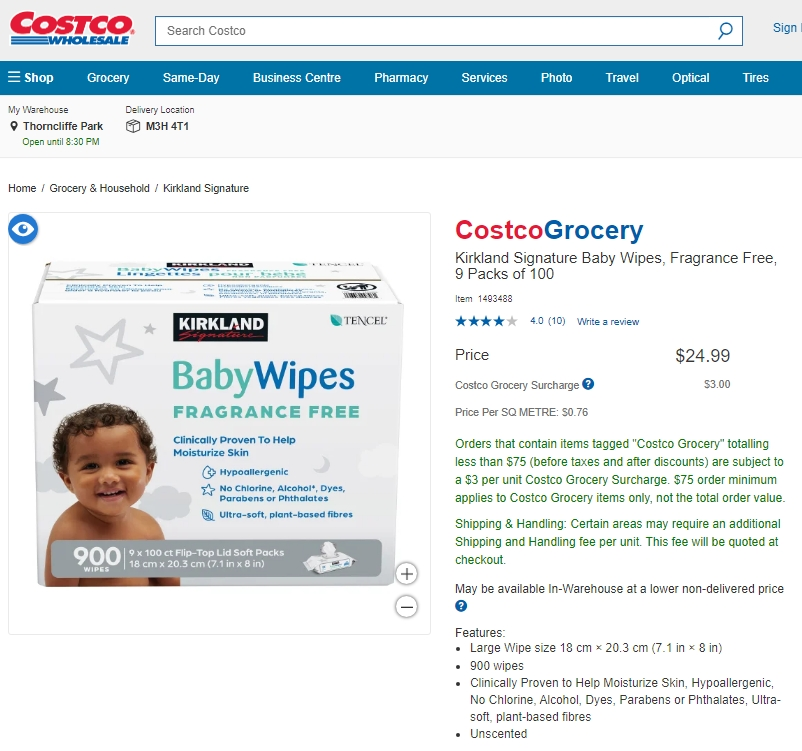Screen dimensions: 802x751
Task: Open the Shop hamburger menu
Action: click(31, 77)
